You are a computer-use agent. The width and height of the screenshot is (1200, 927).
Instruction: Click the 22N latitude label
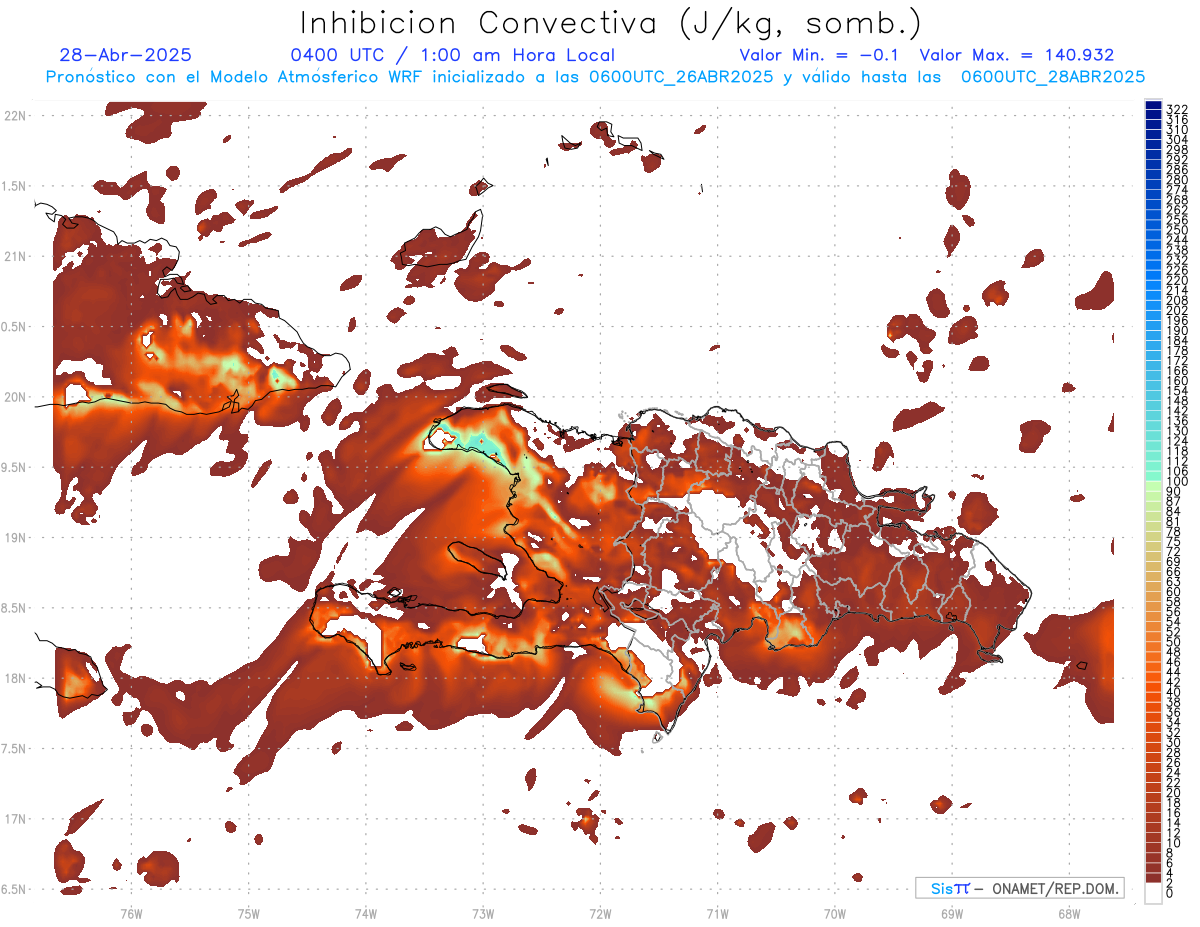point(15,116)
